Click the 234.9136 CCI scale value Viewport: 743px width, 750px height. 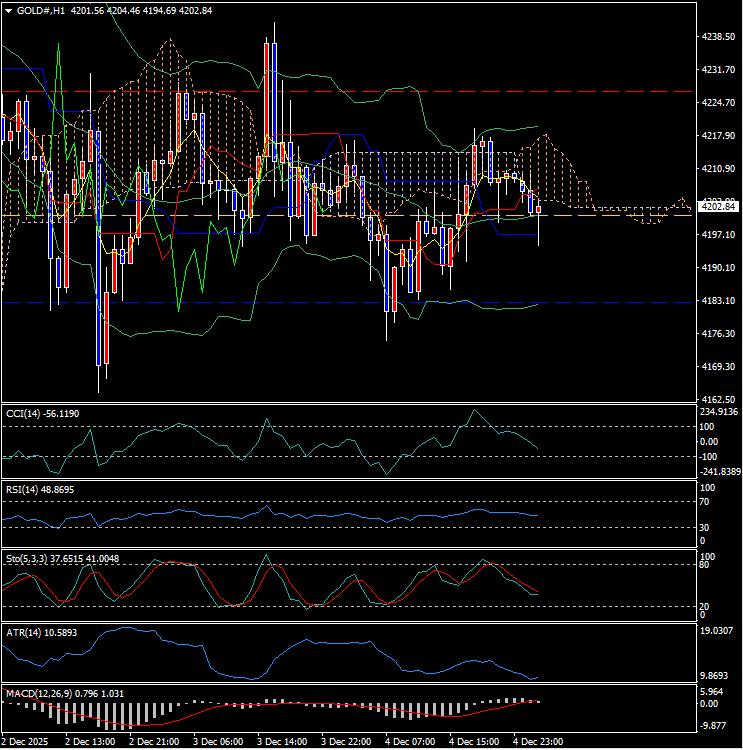click(720, 411)
